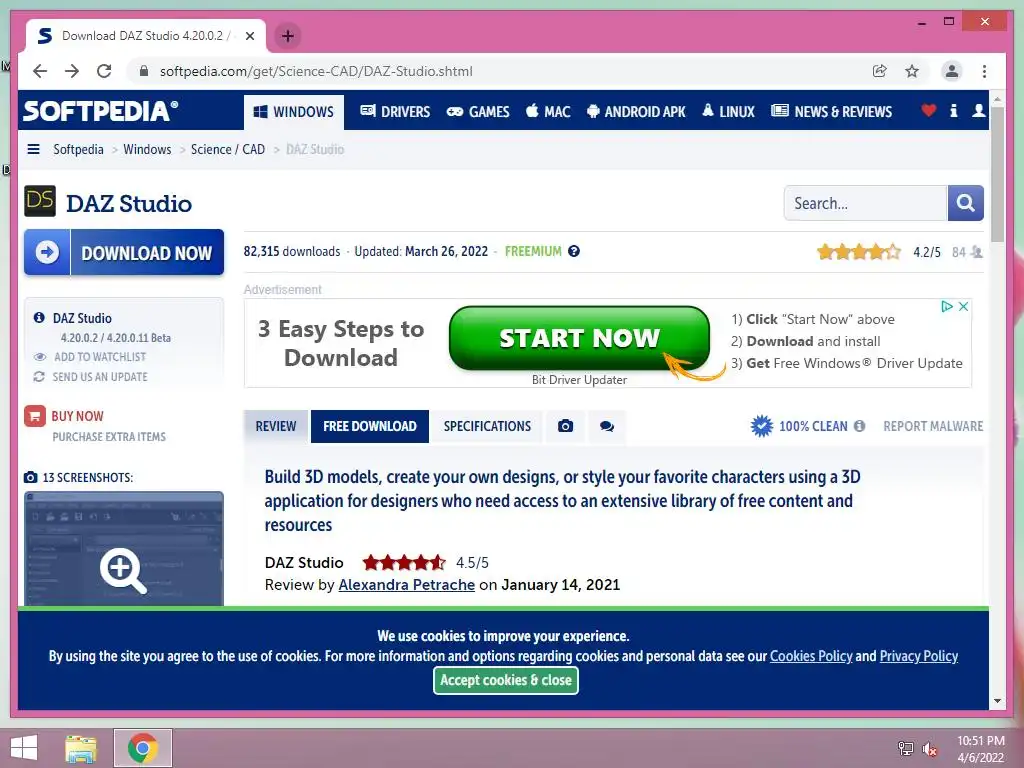This screenshot has width=1024, height=768.
Task: Open File Explorer from the taskbar
Action: (81, 748)
